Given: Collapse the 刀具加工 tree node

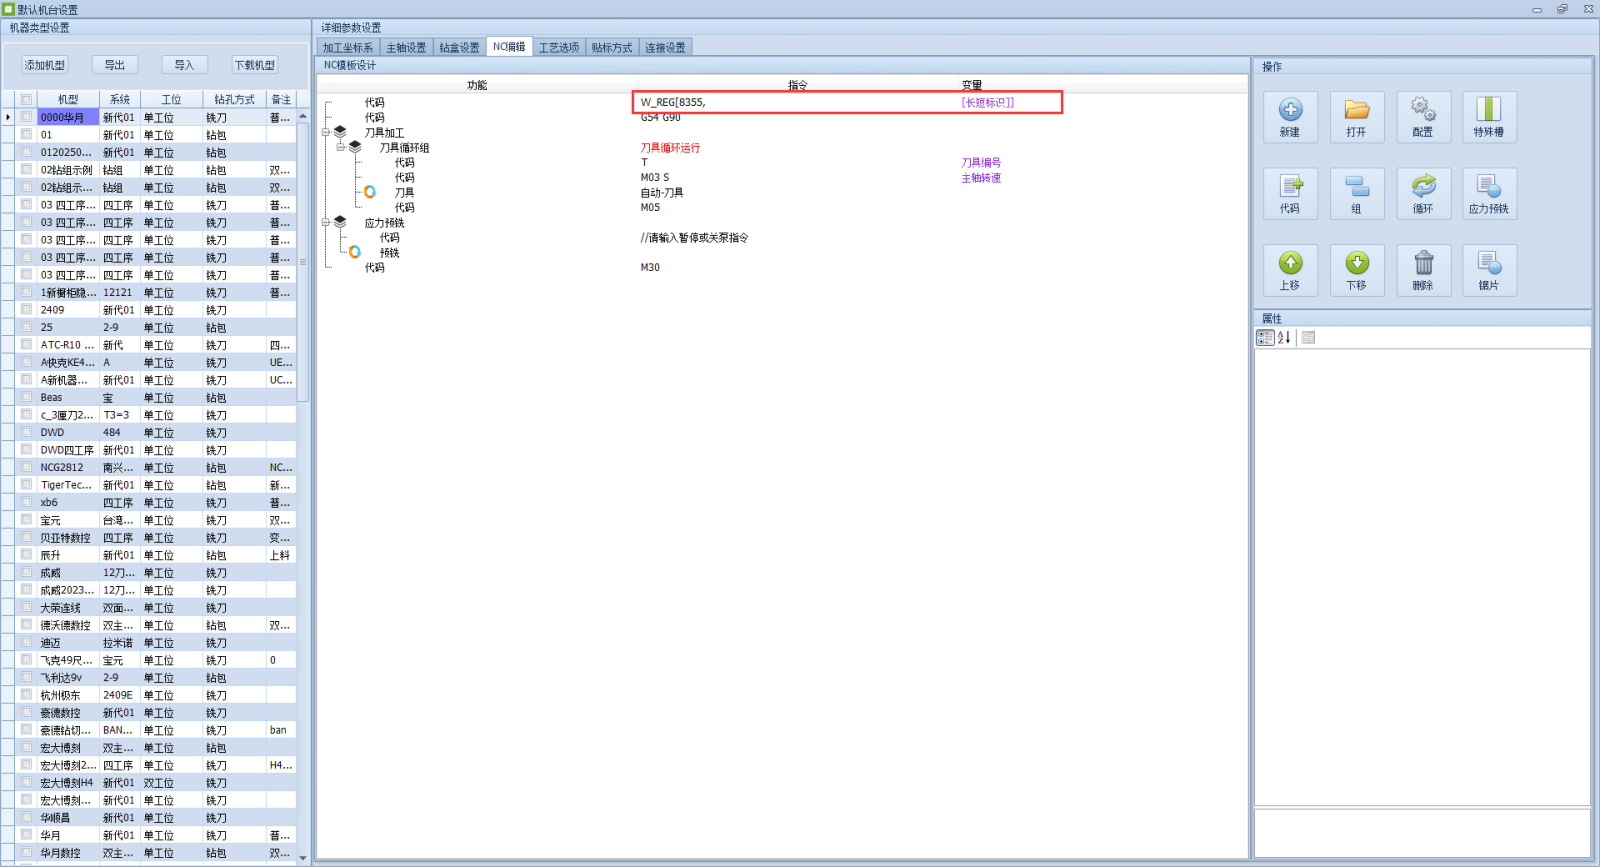Looking at the screenshot, I should [x=326, y=132].
